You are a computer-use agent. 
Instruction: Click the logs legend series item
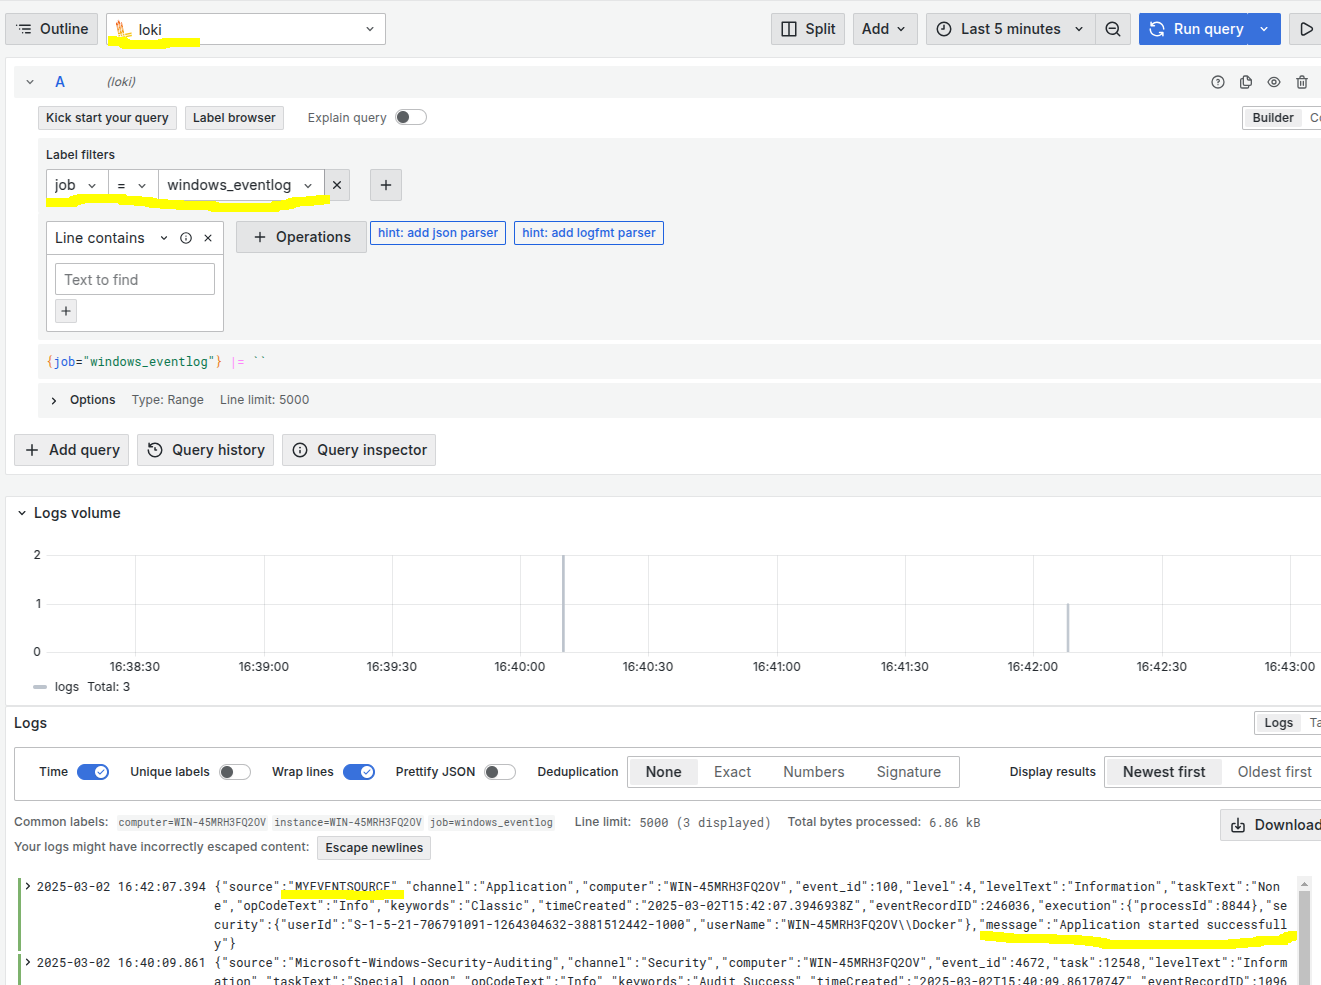click(x=67, y=687)
